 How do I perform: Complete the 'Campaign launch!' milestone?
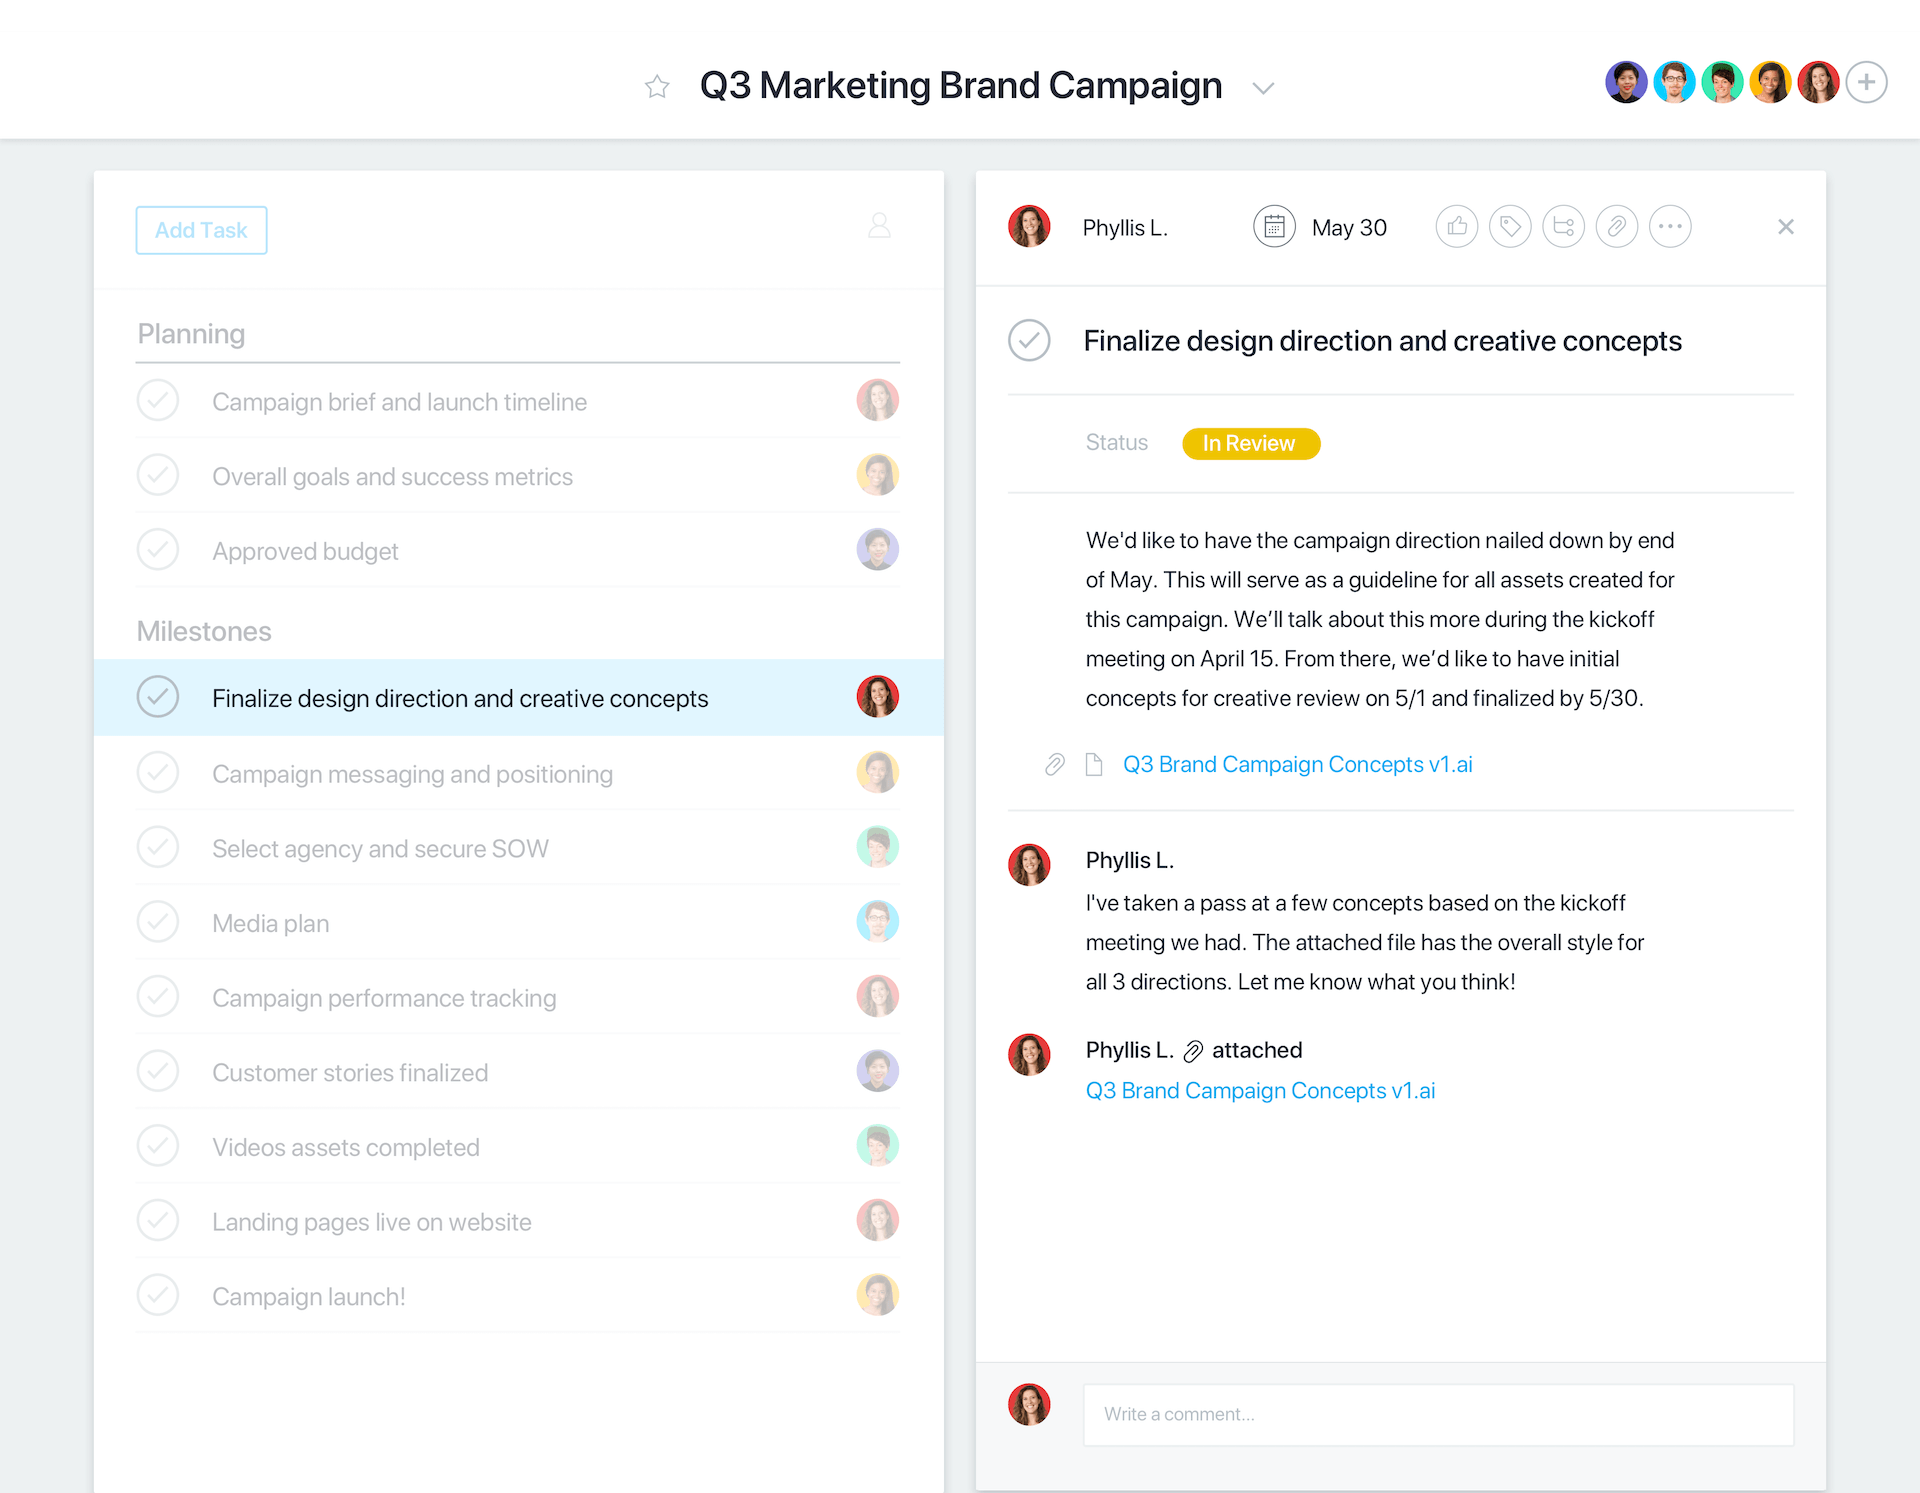click(158, 1295)
